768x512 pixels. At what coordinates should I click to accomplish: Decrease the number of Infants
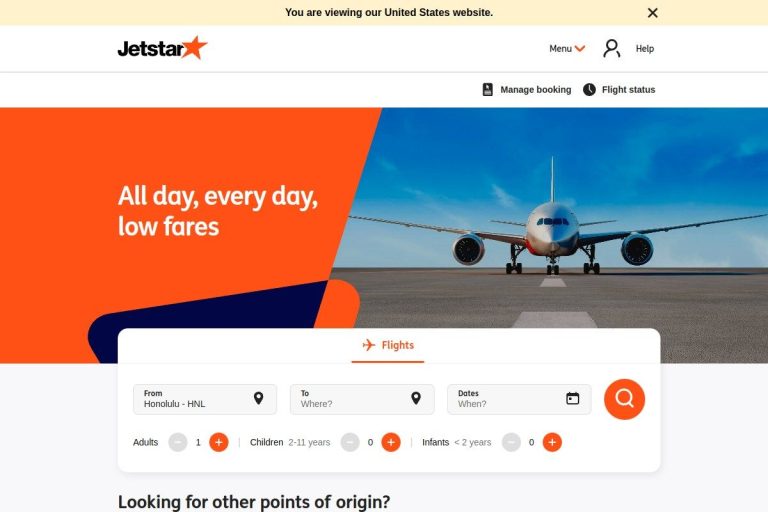click(x=511, y=442)
